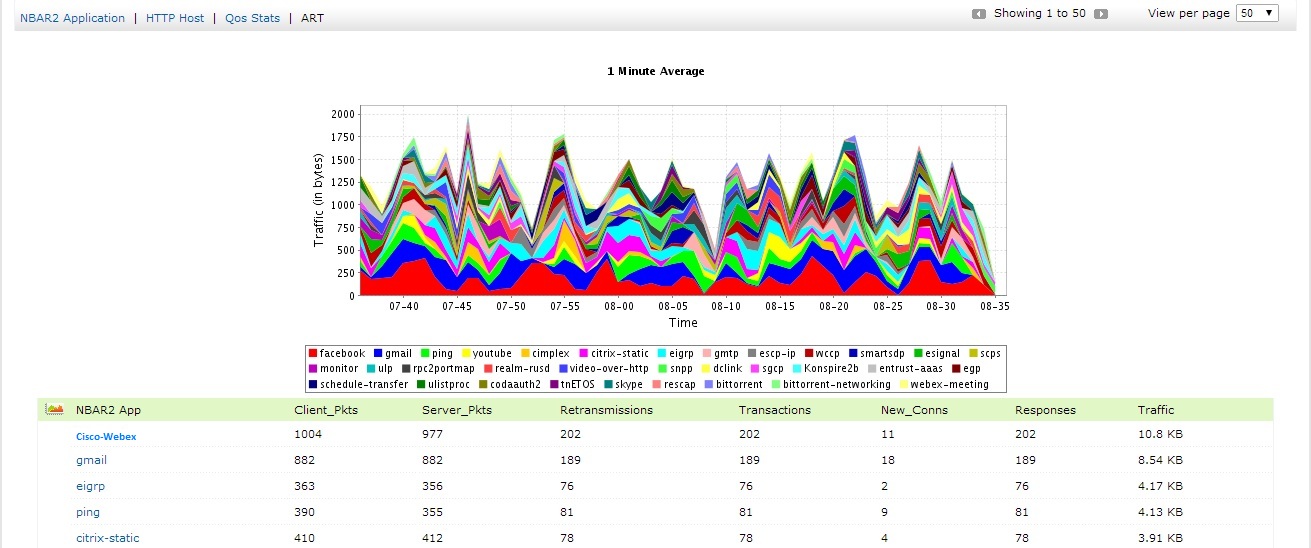Image resolution: width=1311 pixels, height=548 pixels.
Task: Click the schedule-transfer legend label
Action: [x=364, y=385]
